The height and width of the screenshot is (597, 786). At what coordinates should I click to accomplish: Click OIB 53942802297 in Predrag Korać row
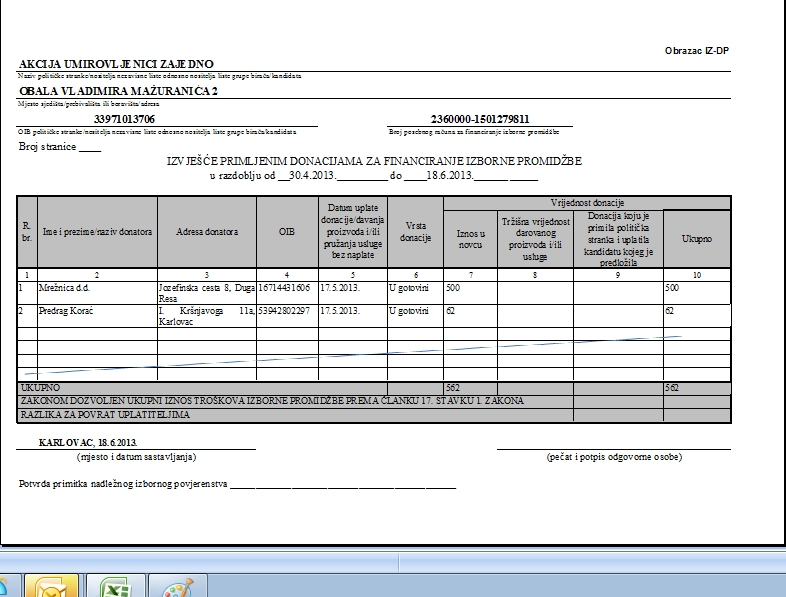[284, 311]
